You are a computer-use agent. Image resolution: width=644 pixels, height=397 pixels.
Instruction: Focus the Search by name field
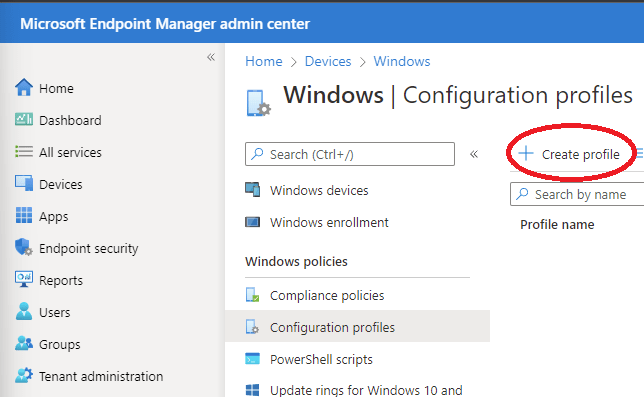coord(577,194)
